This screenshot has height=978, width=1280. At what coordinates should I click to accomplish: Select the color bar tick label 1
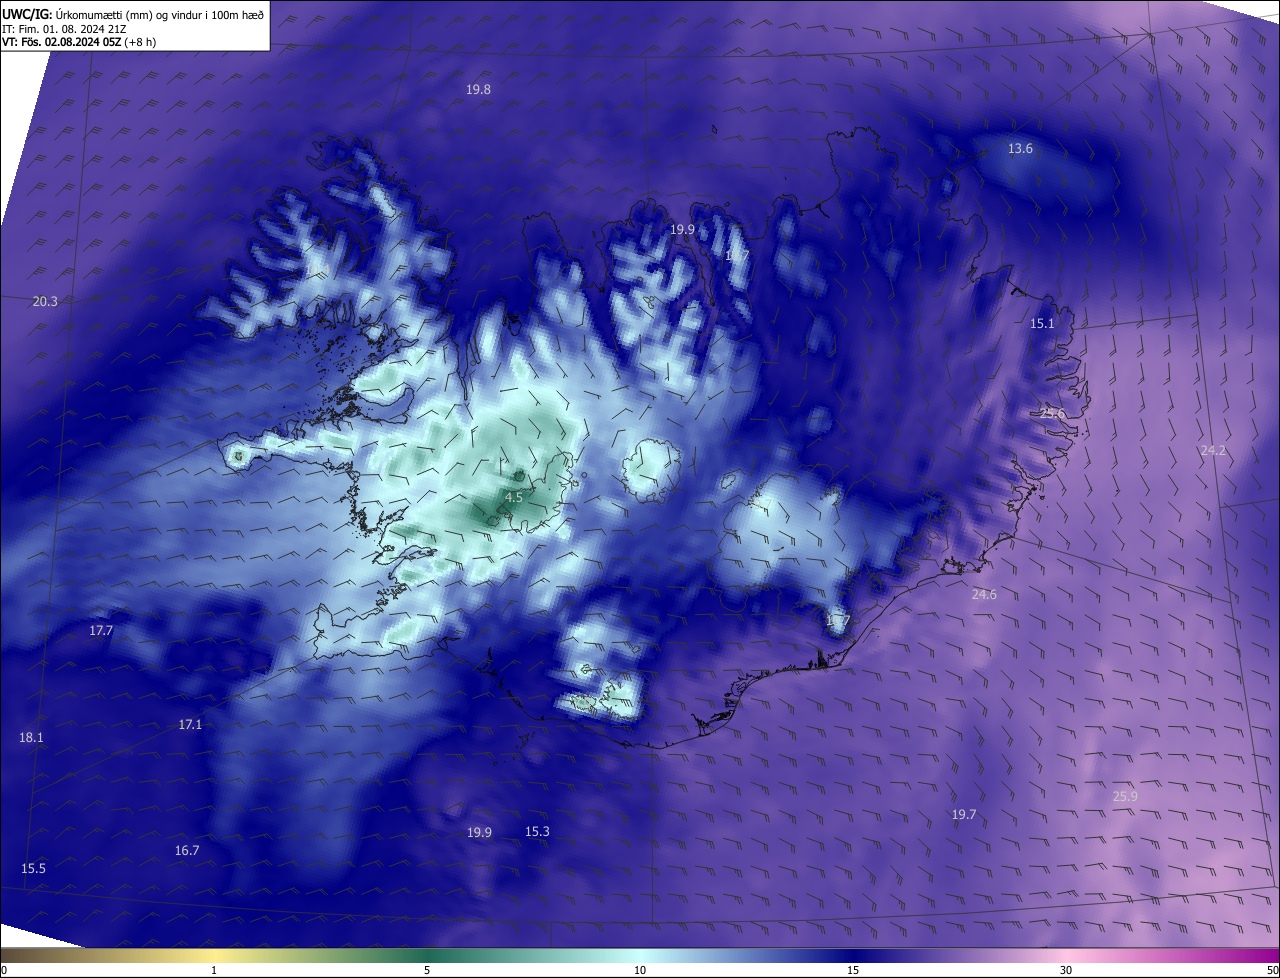point(214,970)
